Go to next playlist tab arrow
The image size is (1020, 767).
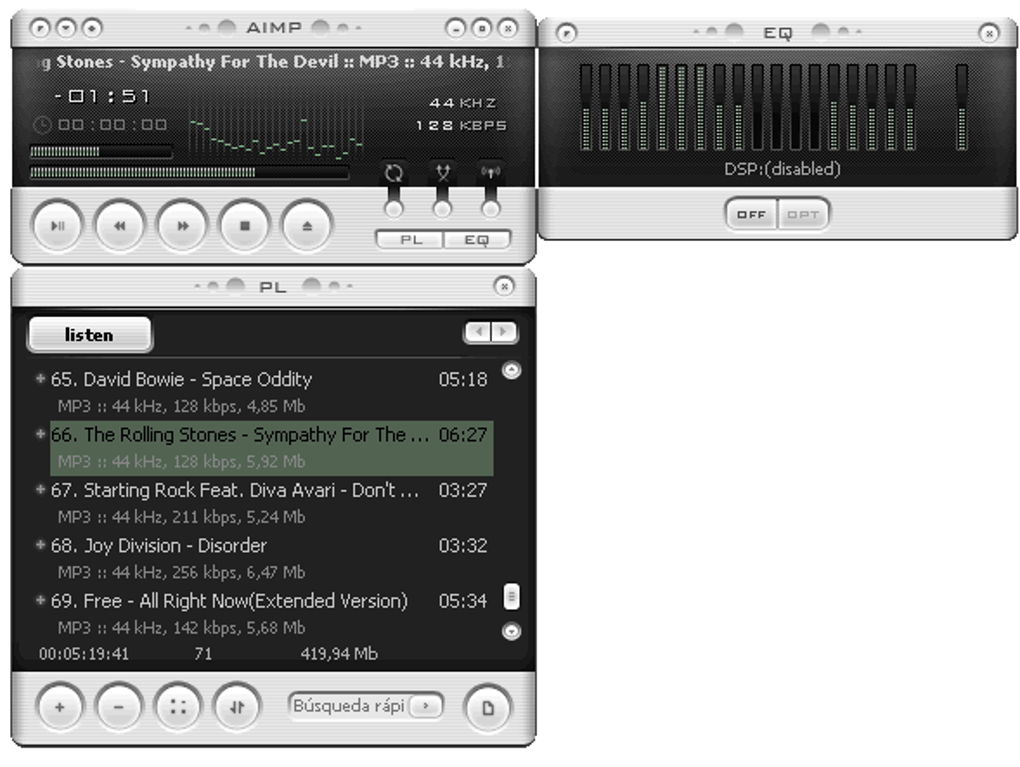click(503, 332)
